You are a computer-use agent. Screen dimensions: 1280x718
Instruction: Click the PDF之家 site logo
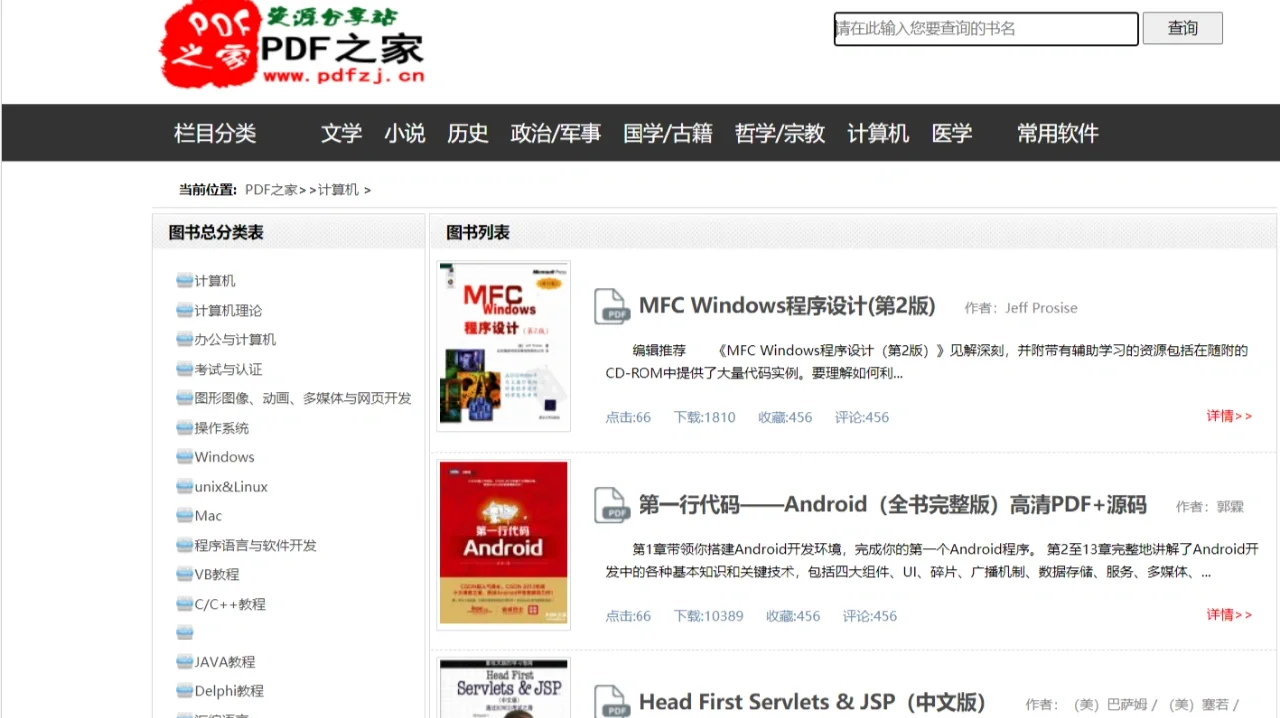292,45
